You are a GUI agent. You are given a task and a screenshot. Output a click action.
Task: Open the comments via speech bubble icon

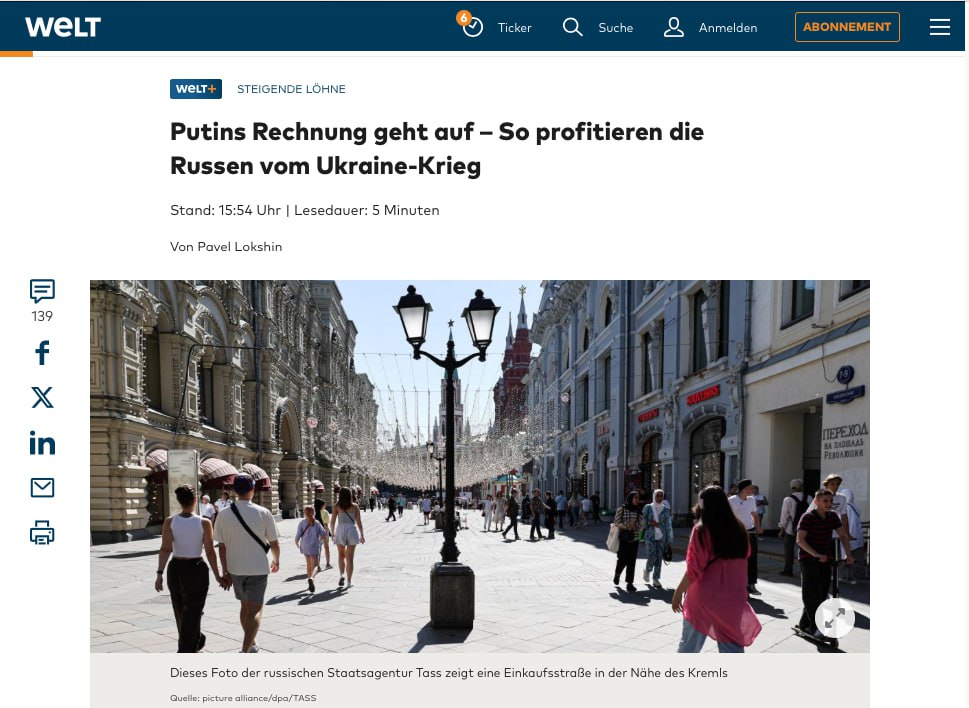tap(42, 291)
